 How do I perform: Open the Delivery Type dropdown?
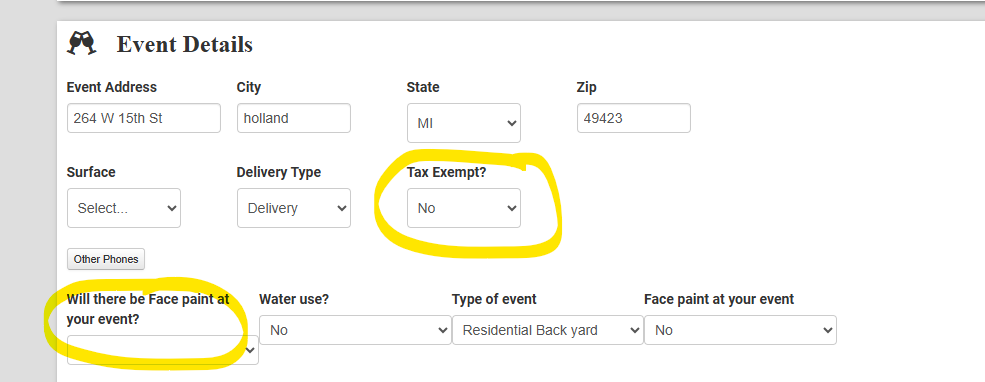pyautogui.click(x=293, y=208)
